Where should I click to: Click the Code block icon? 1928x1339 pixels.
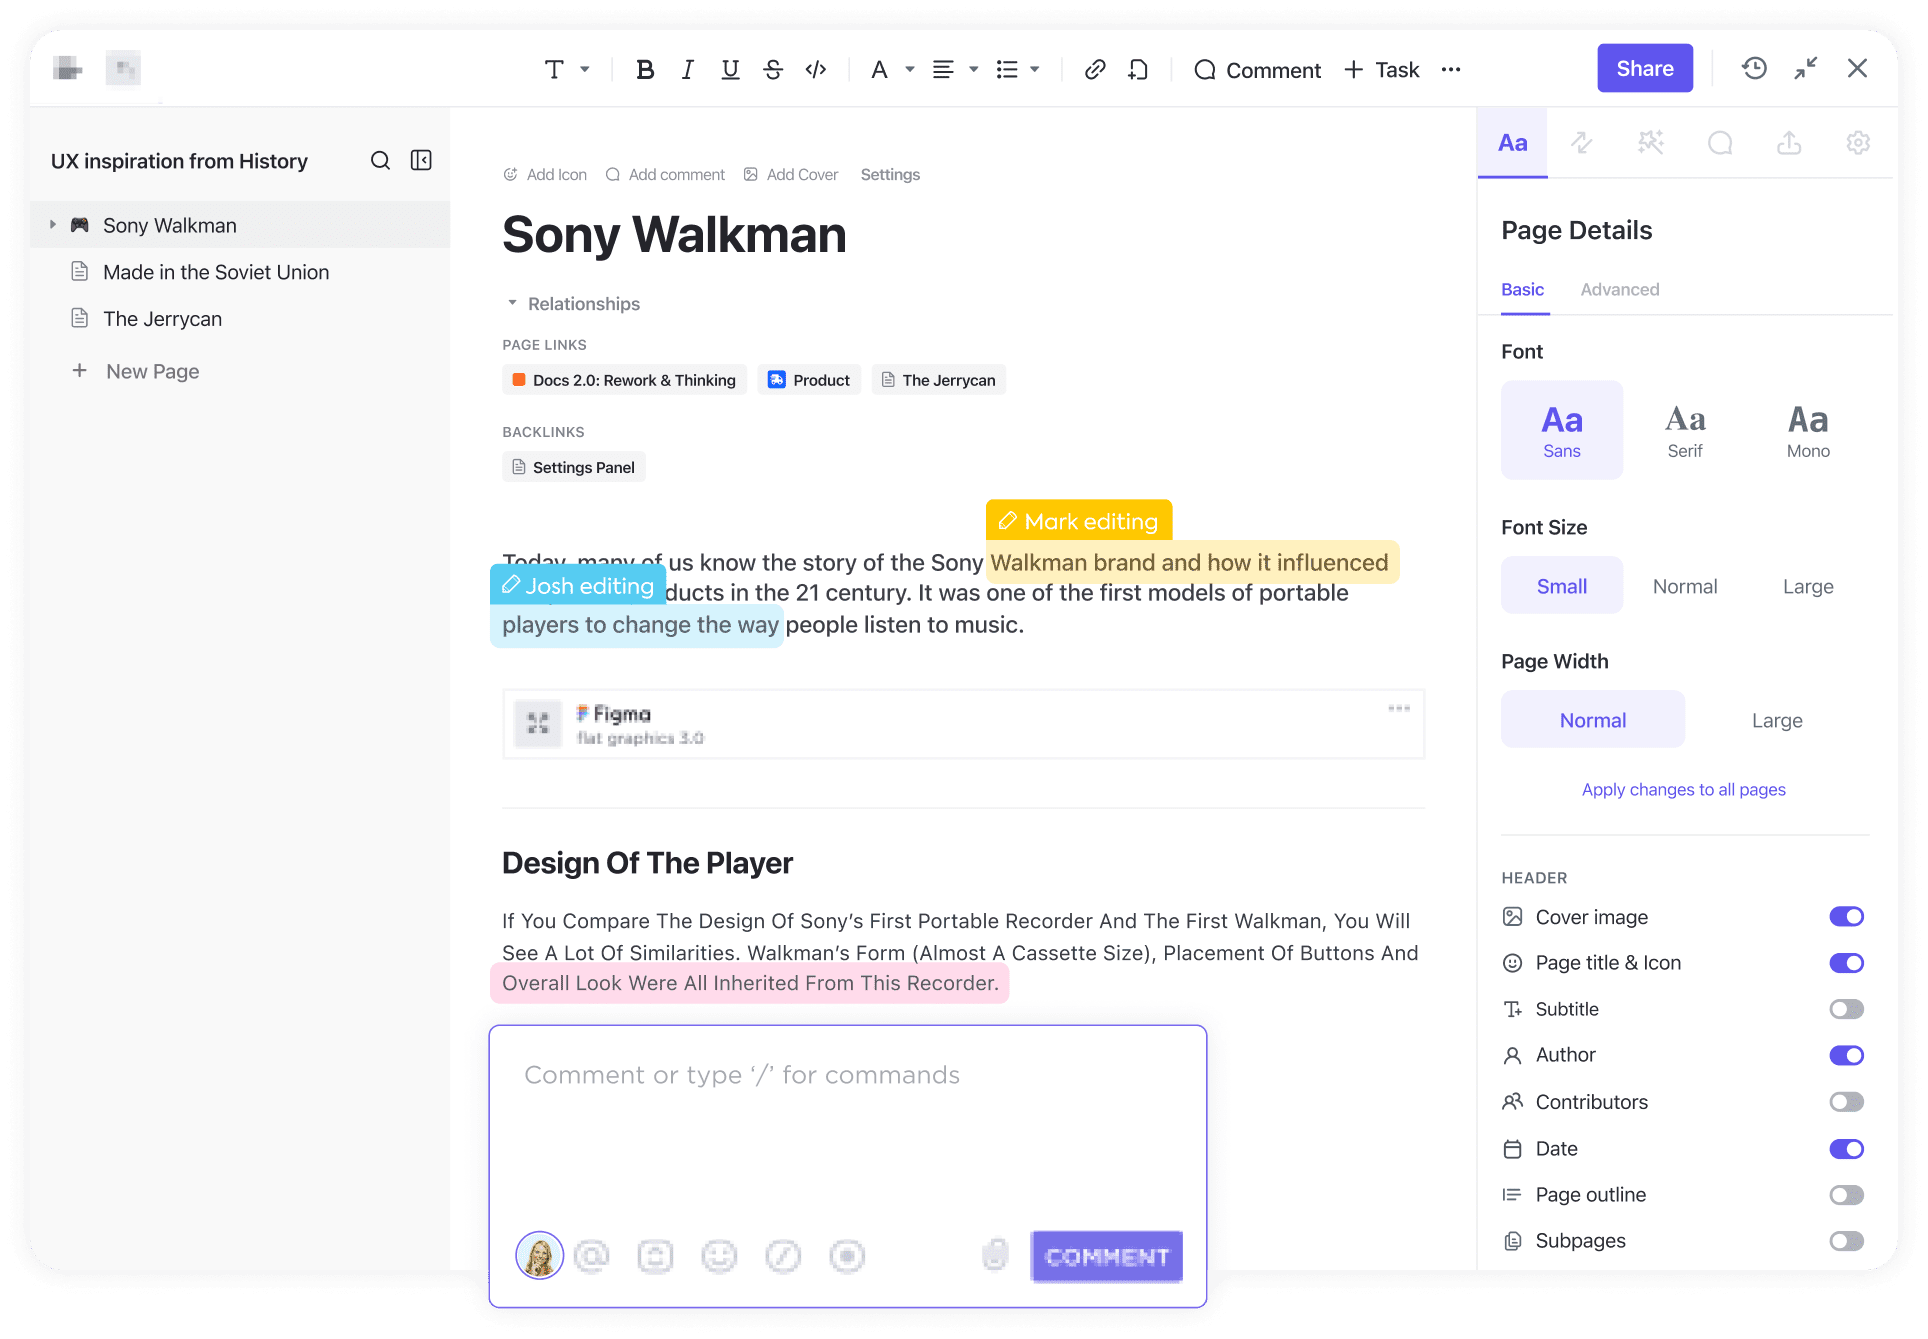point(817,69)
